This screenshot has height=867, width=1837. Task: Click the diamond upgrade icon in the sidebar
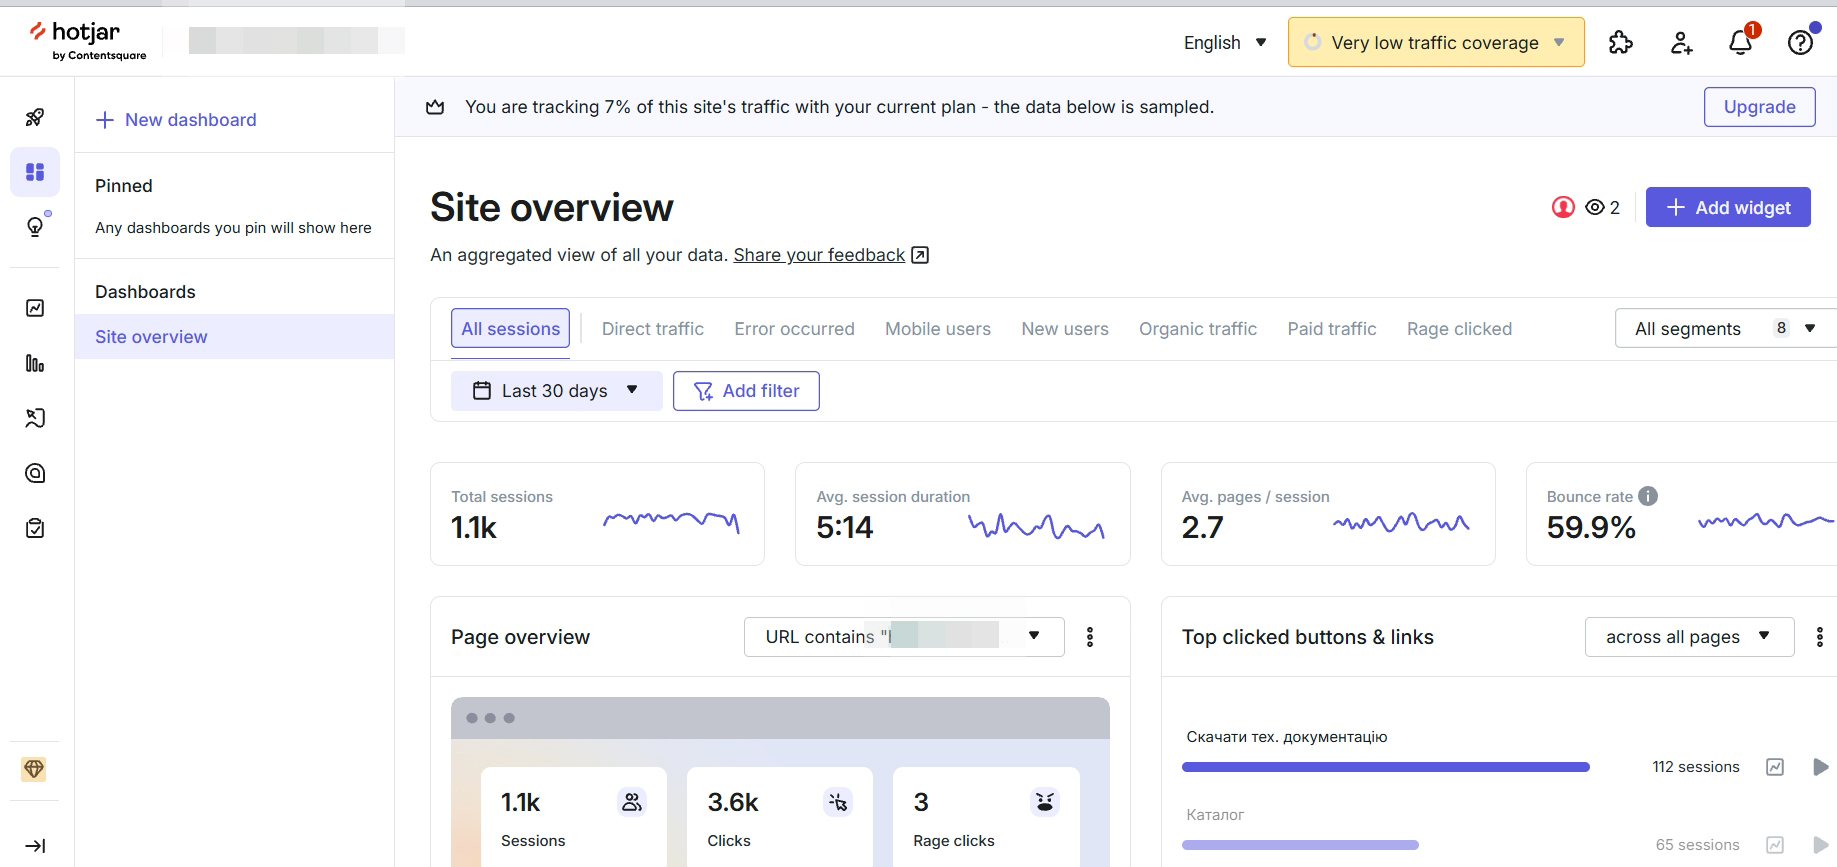coord(34,769)
